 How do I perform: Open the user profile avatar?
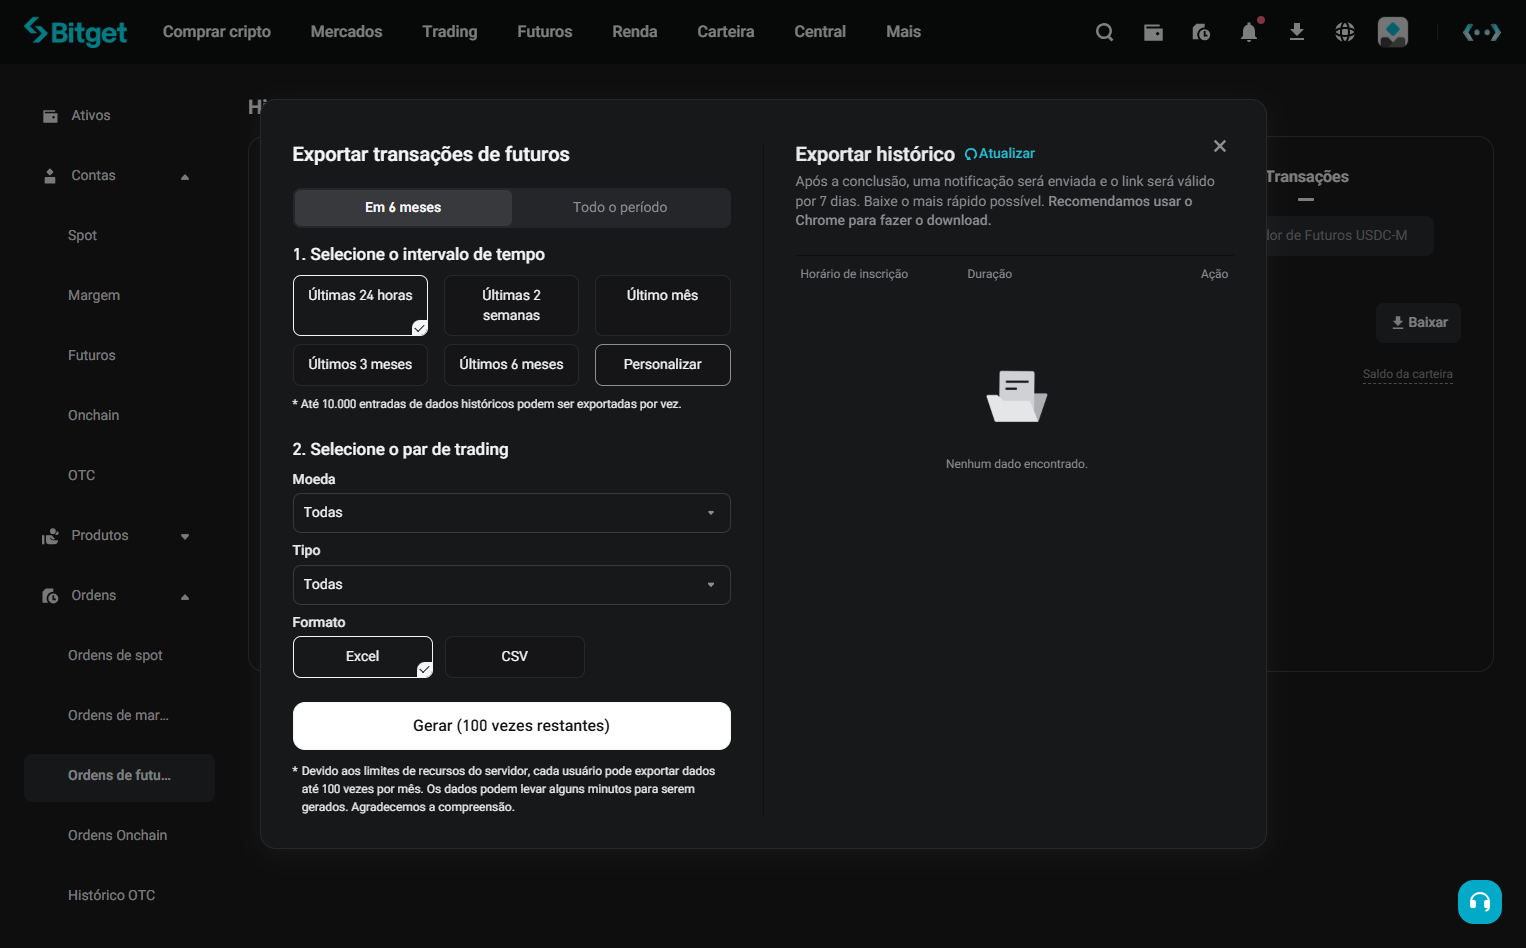[x=1393, y=32]
